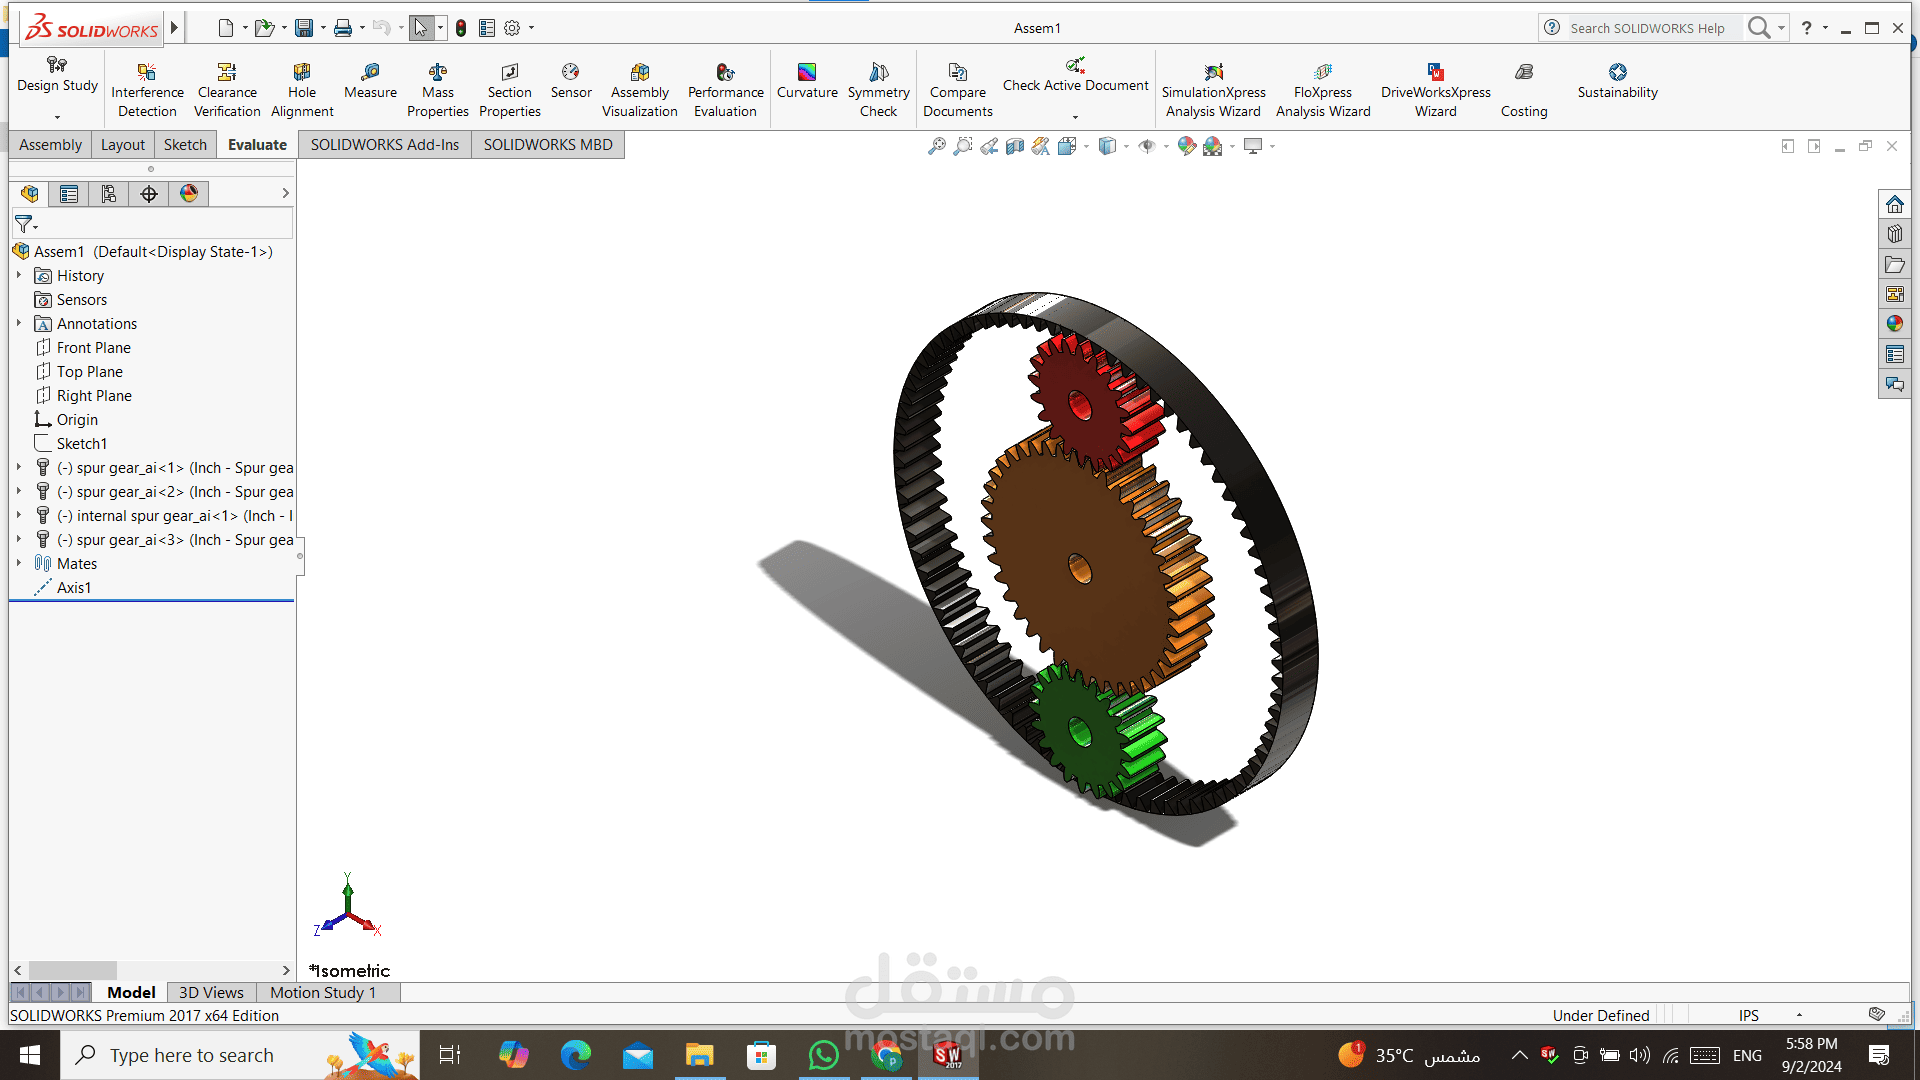Click the Measure tool icon

point(370,72)
